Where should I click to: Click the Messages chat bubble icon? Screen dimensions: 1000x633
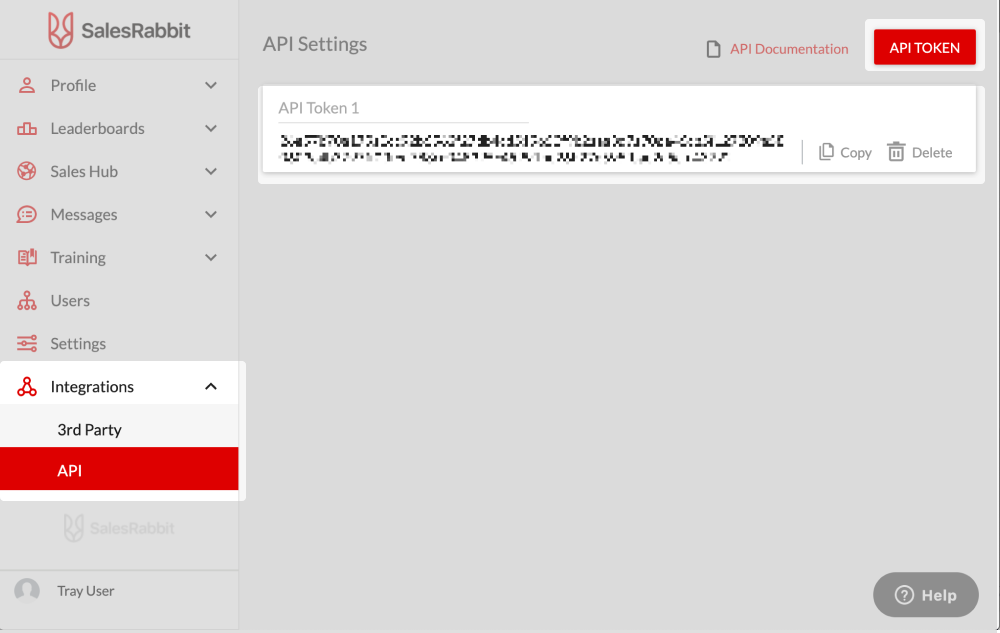pyautogui.click(x=26, y=214)
